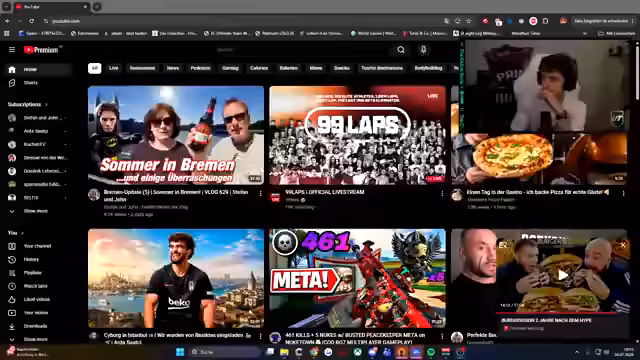Open the Sommer in Bremen thumbnail

pyautogui.click(x=176, y=135)
